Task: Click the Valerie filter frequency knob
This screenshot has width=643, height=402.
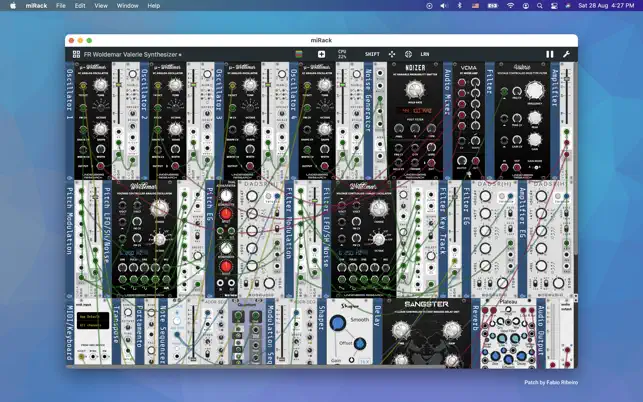Action: tap(535, 91)
